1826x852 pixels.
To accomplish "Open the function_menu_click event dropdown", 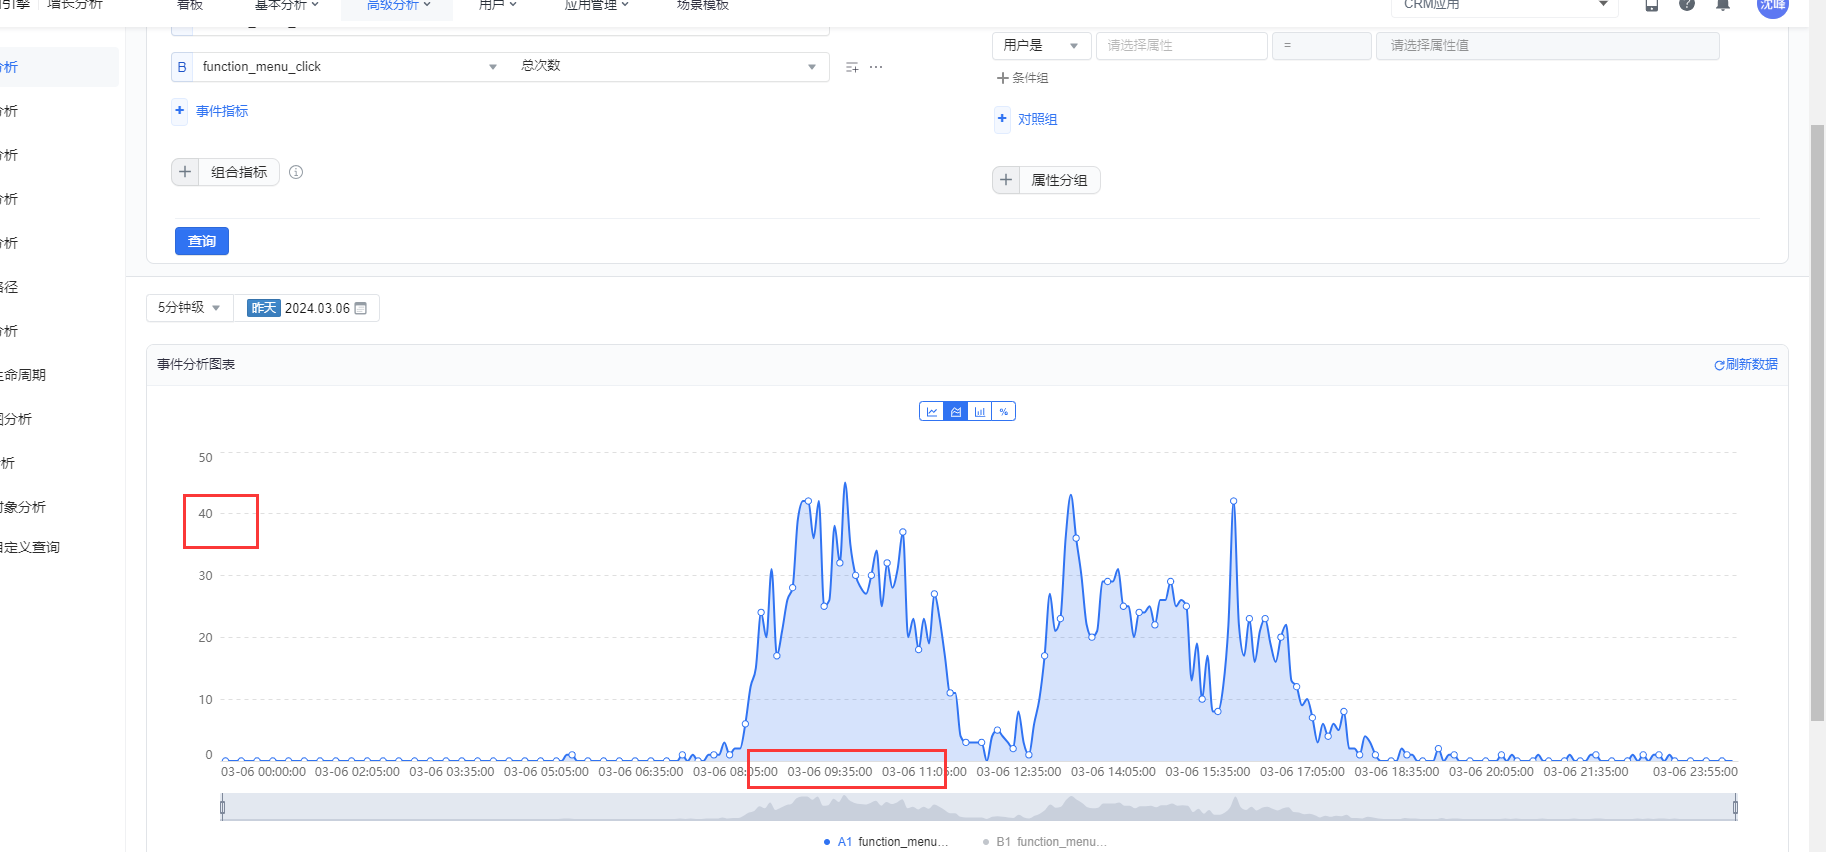I will pyautogui.click(x=350, y=67).
